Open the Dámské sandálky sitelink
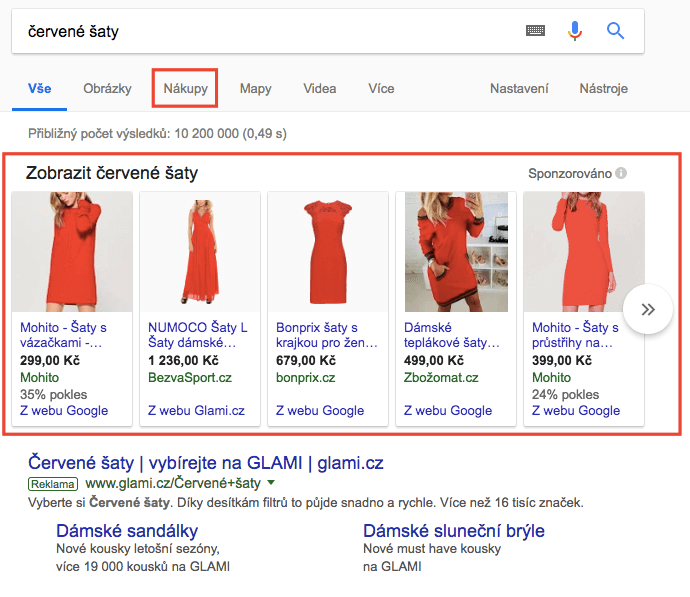 pos(127,530)
